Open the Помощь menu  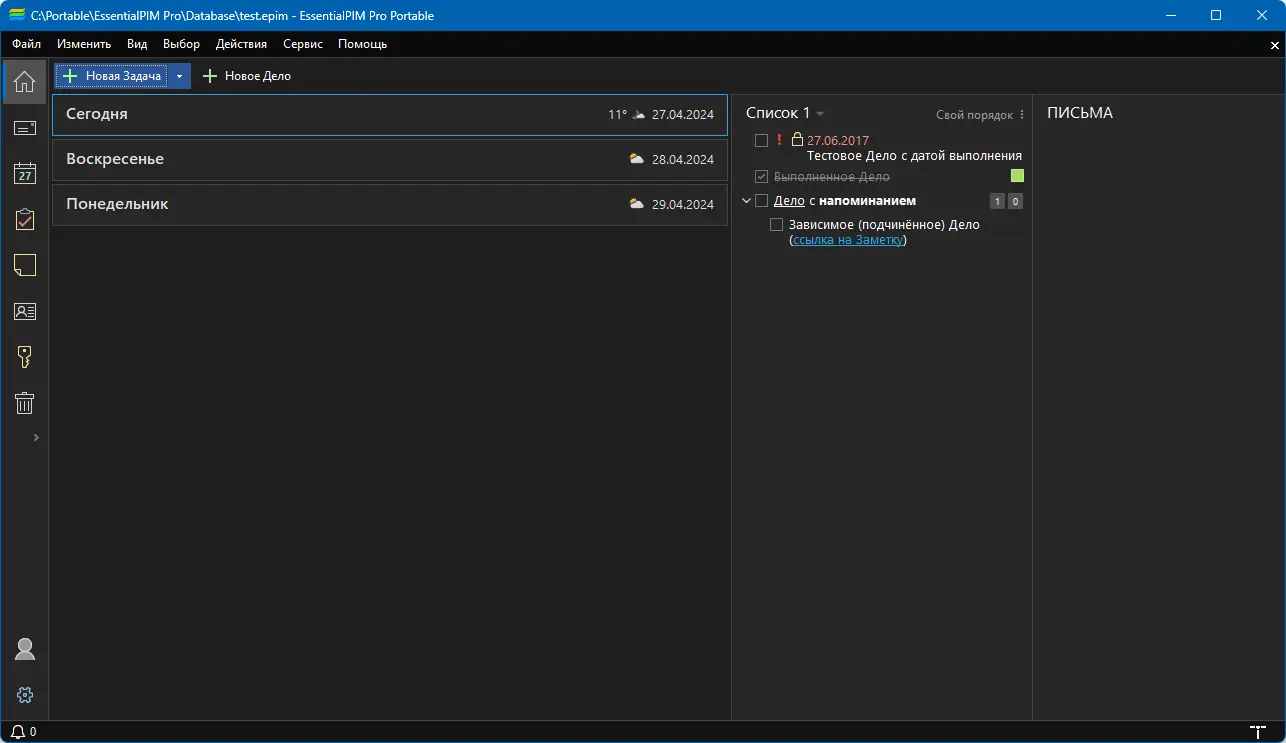(x=362, y=44)
